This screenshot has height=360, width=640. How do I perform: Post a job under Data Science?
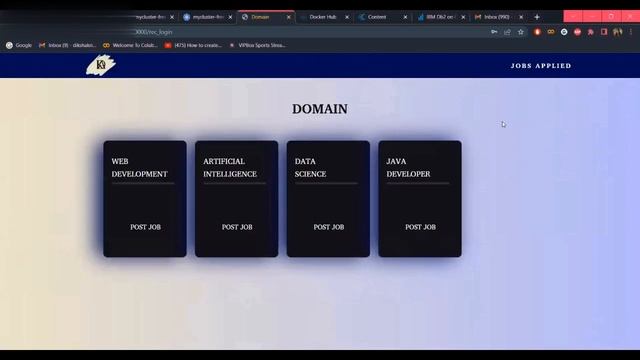329,227
